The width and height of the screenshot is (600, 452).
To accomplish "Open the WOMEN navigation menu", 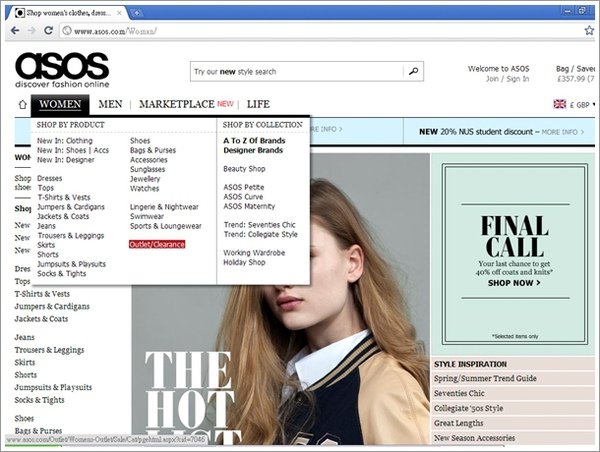I will point(60,104).
